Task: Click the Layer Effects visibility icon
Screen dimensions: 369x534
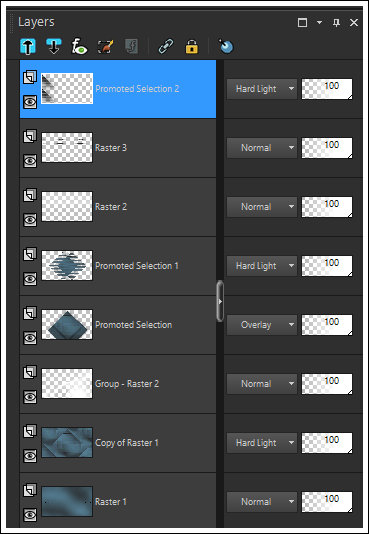Action: (79, 46)
